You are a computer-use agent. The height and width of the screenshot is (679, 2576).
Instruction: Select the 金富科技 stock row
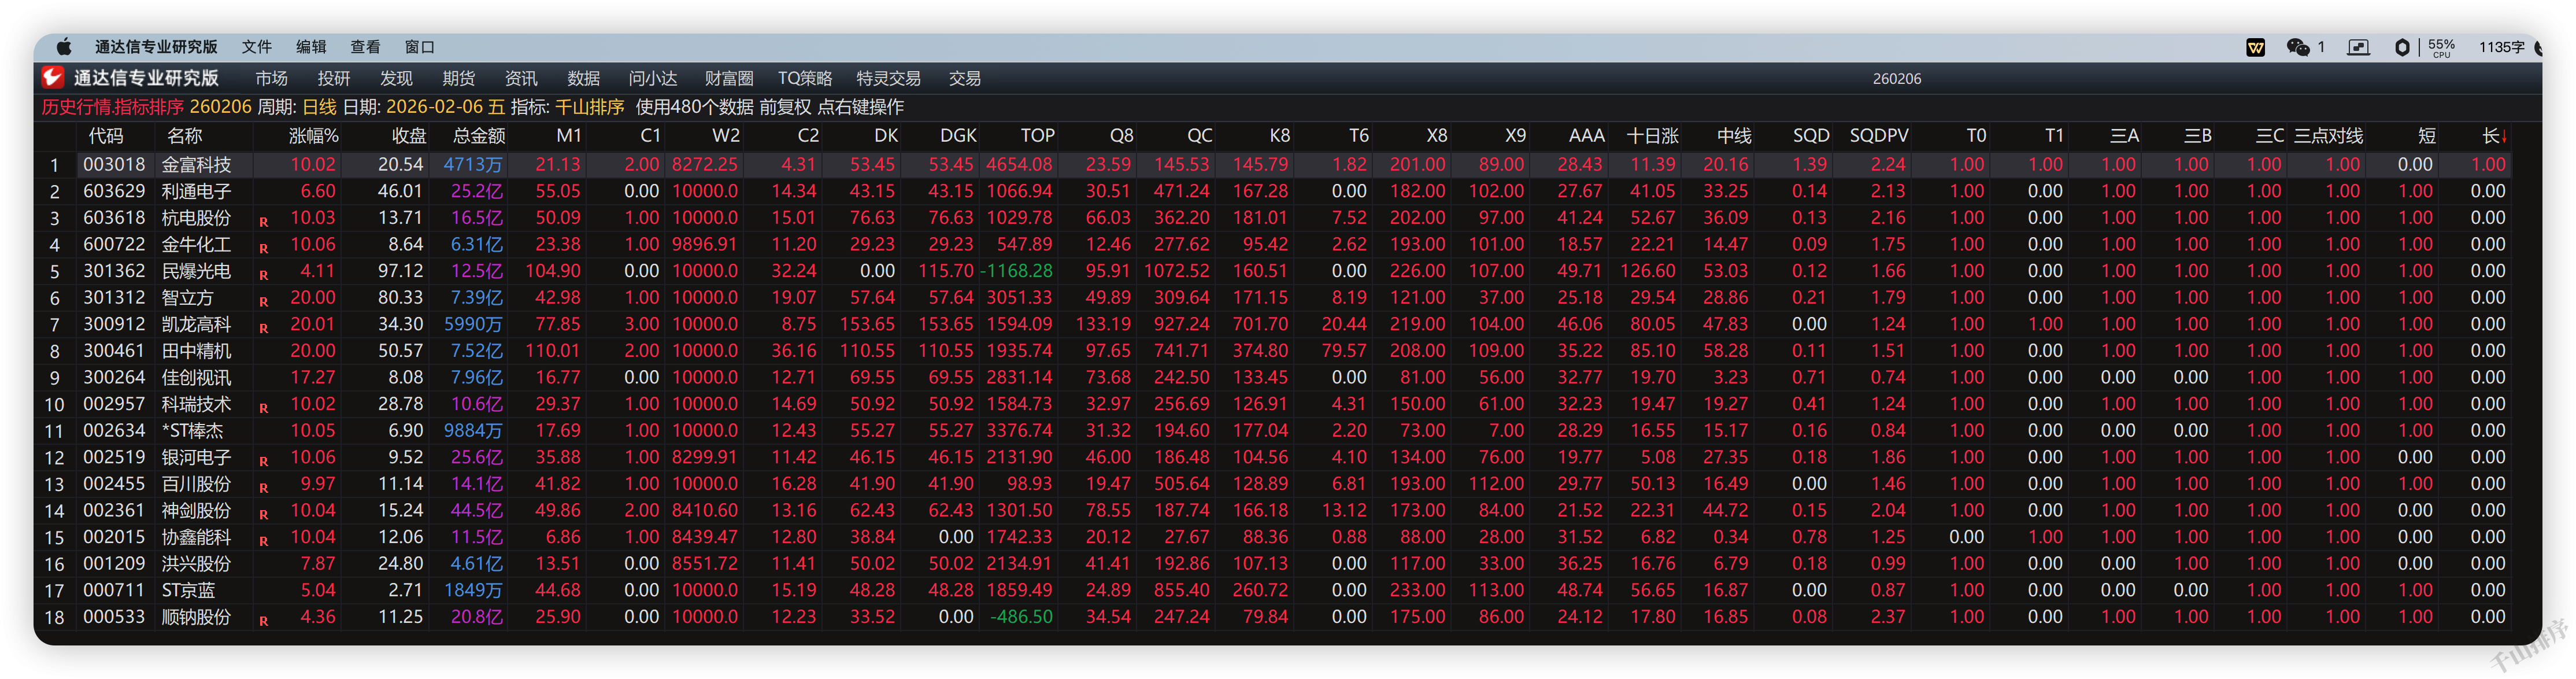click(x=196, y=164)
